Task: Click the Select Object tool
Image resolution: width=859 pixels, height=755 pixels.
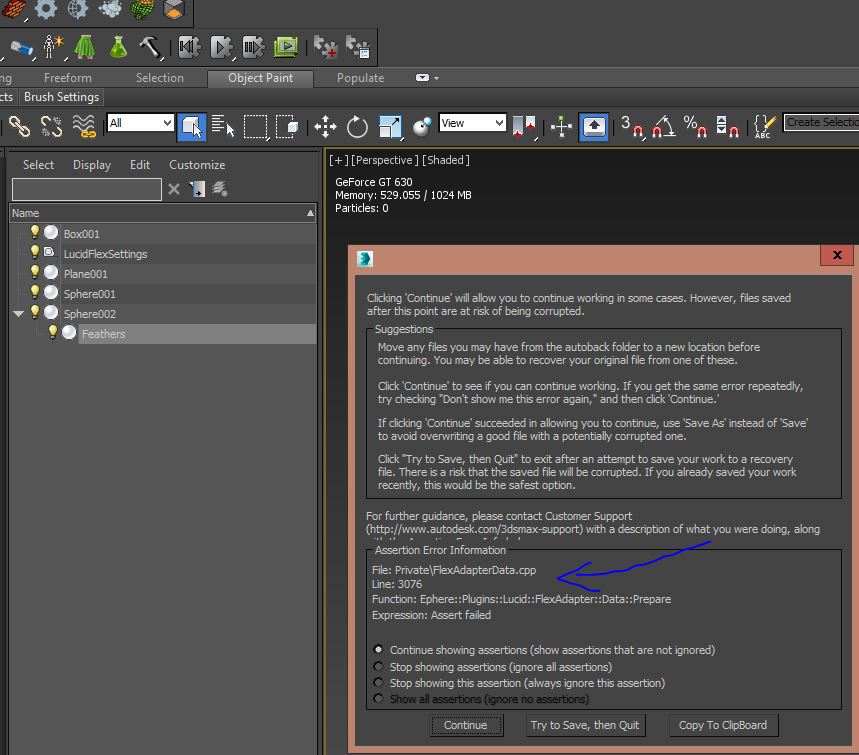Action: point(191,126)
